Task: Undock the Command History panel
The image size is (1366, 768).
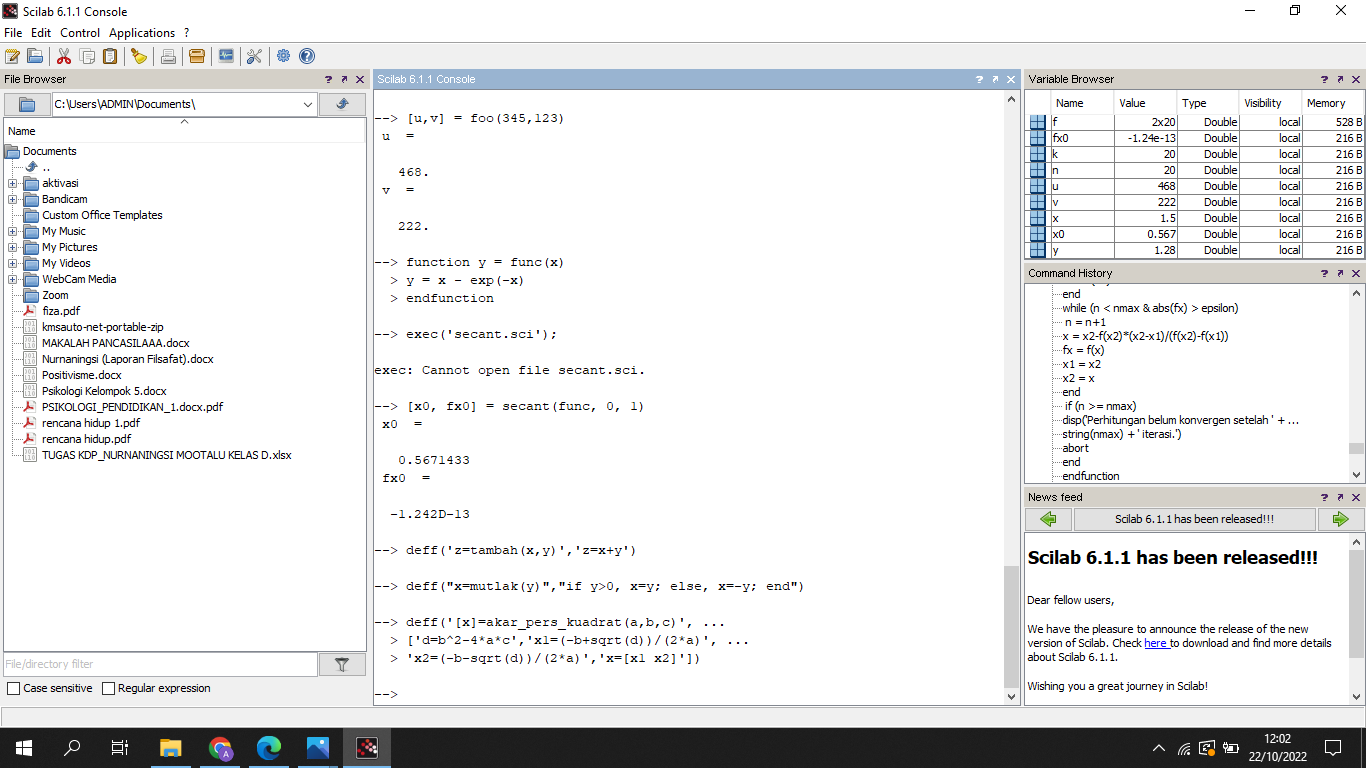Action: click(x=1340, y=273)
